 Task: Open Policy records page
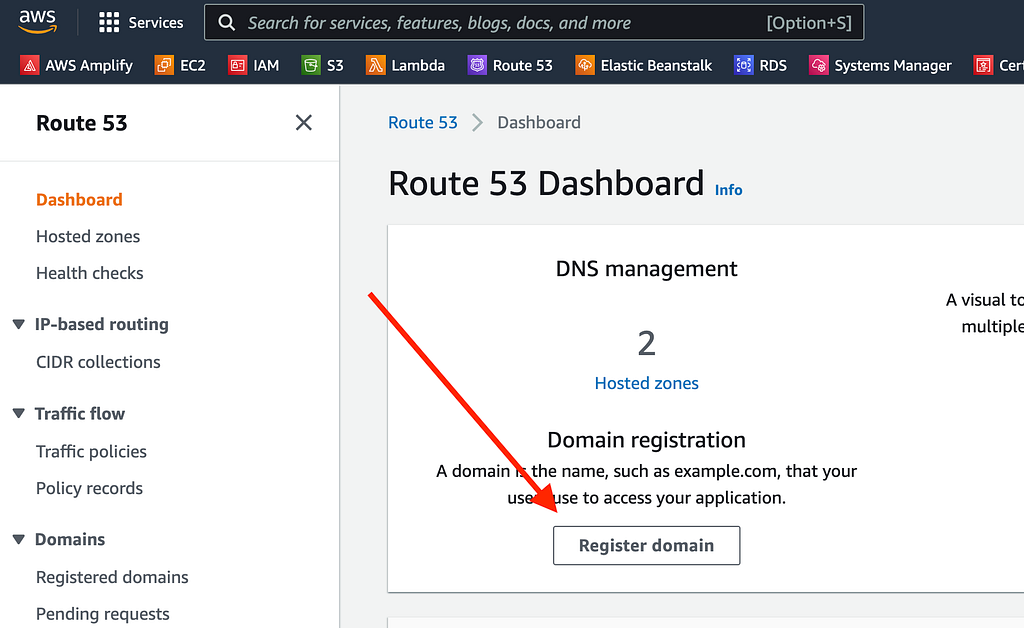pos(89,488)
